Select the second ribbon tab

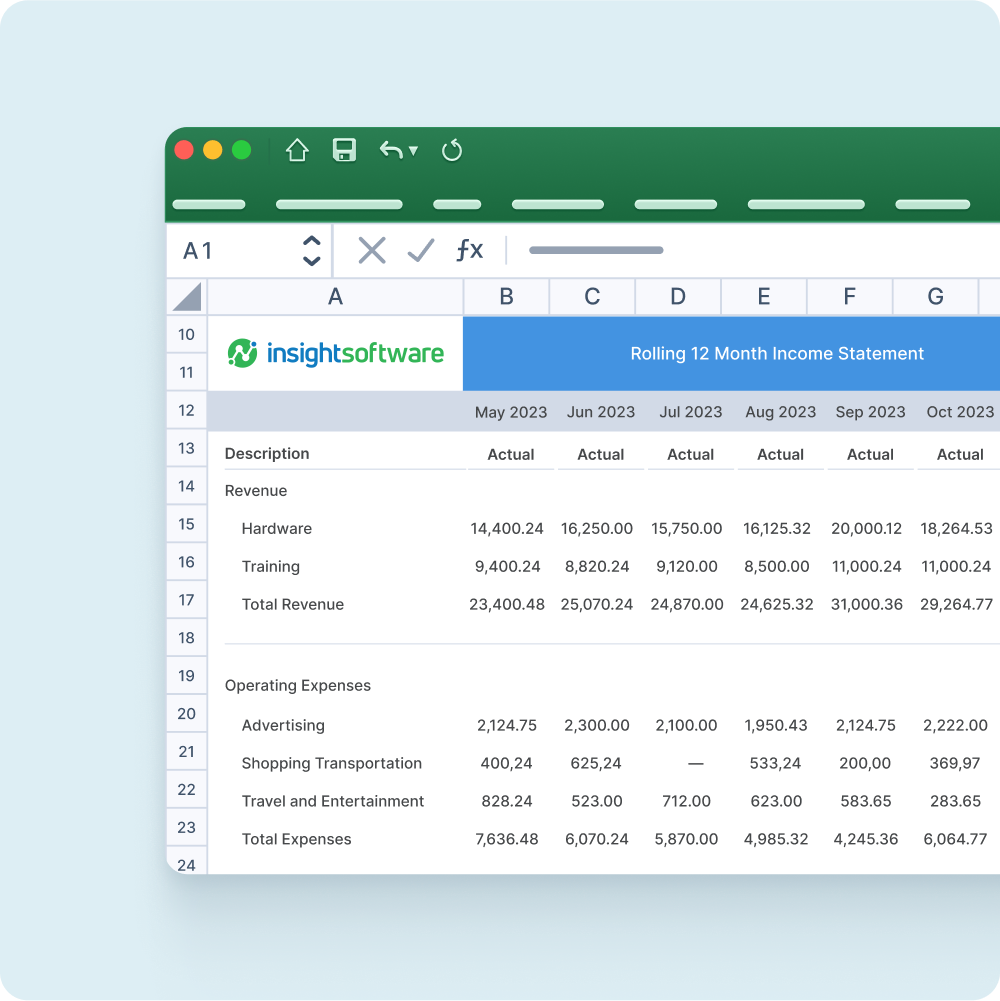click(x=339, y=204)
